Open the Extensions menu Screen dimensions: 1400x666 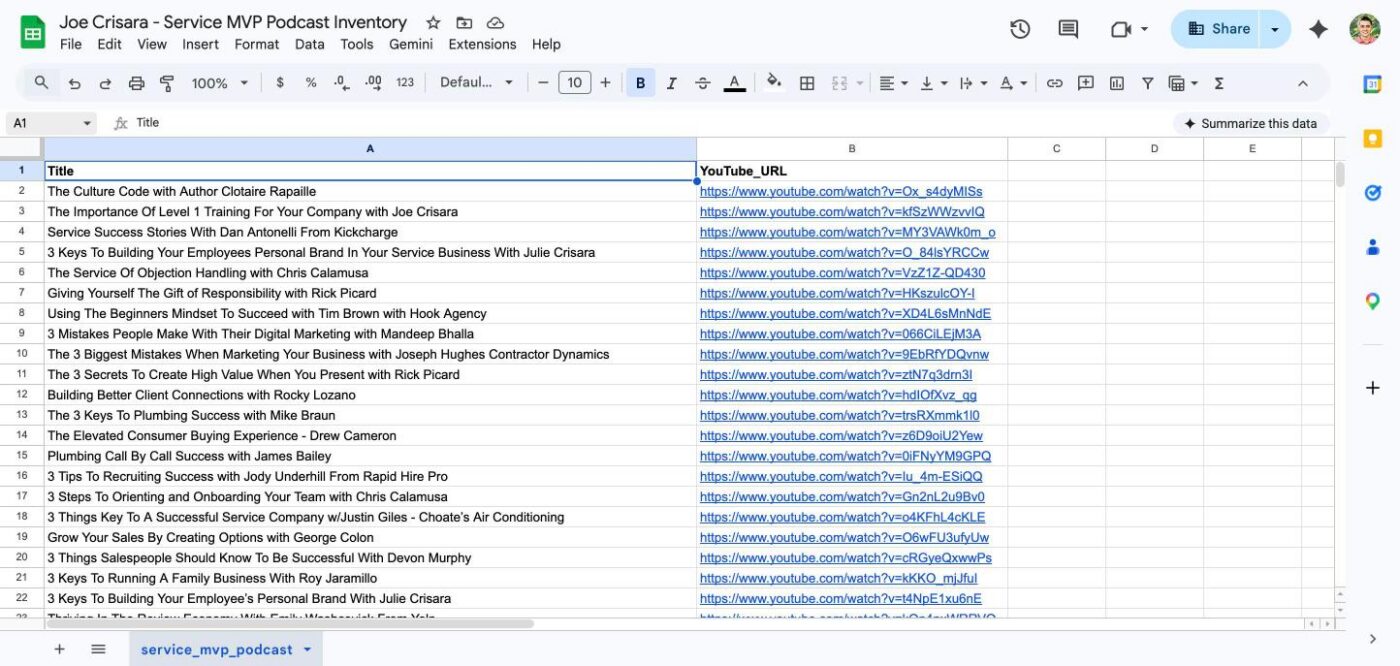coord(482,44)
